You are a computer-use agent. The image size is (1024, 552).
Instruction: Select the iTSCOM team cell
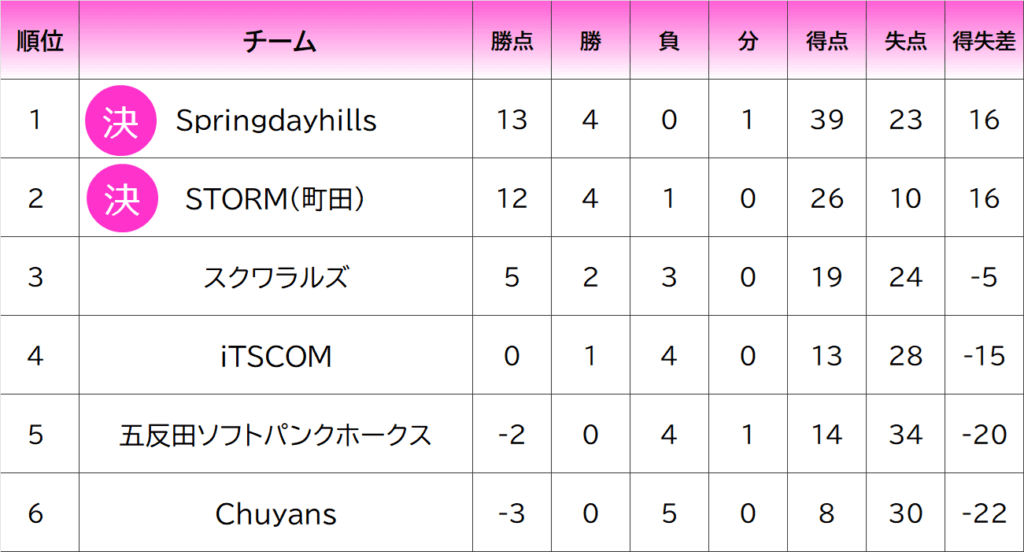276,355
